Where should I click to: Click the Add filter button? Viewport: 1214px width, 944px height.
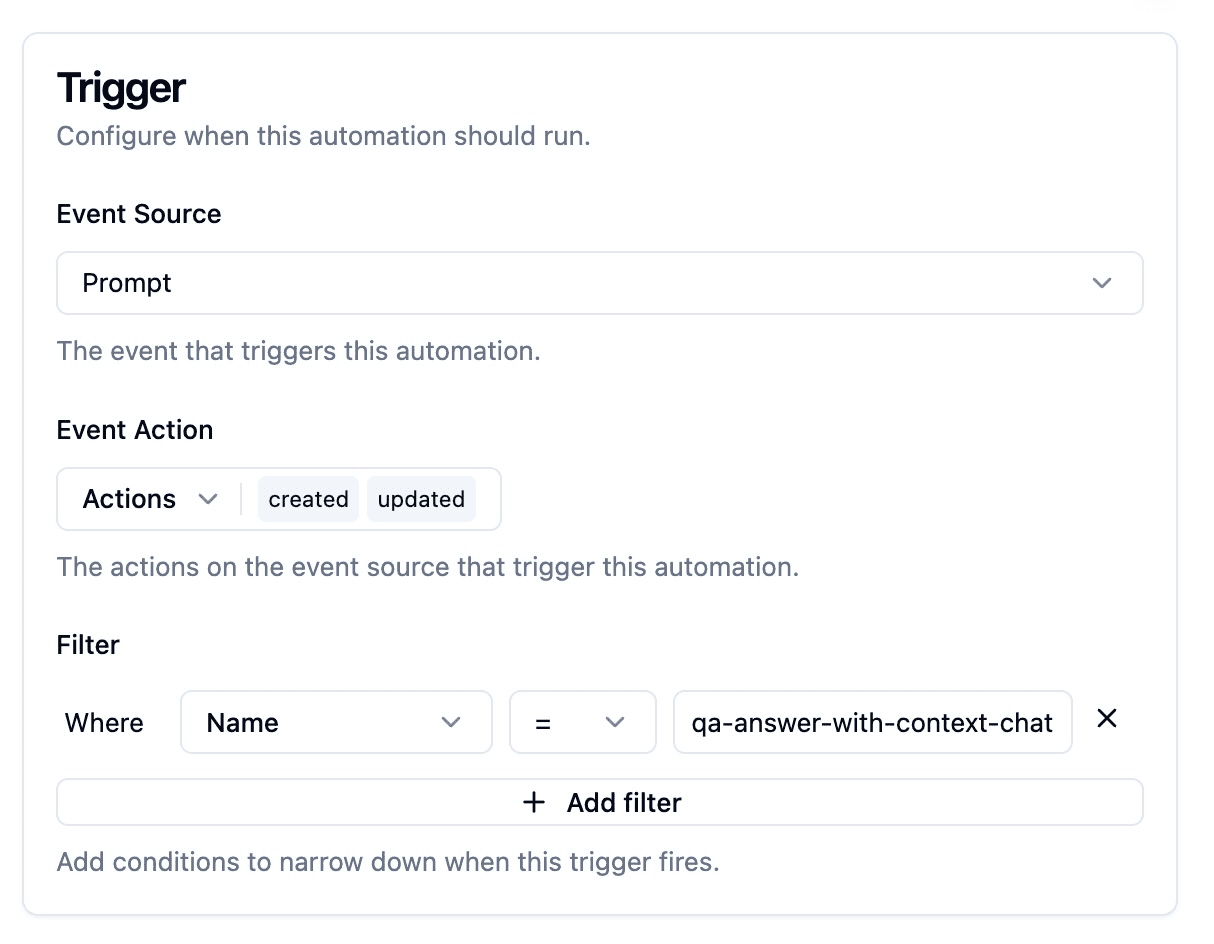pyautogui.click(x=600, y=802)
